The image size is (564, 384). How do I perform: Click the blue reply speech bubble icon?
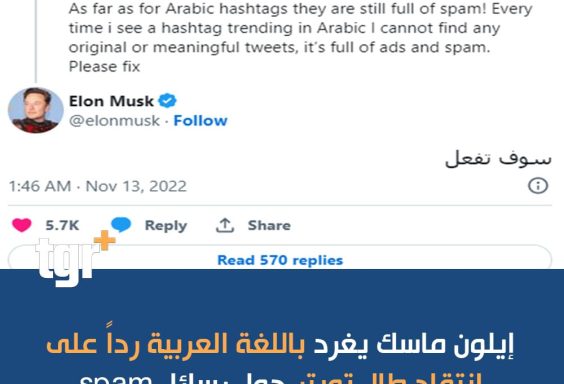coord(121,224)
